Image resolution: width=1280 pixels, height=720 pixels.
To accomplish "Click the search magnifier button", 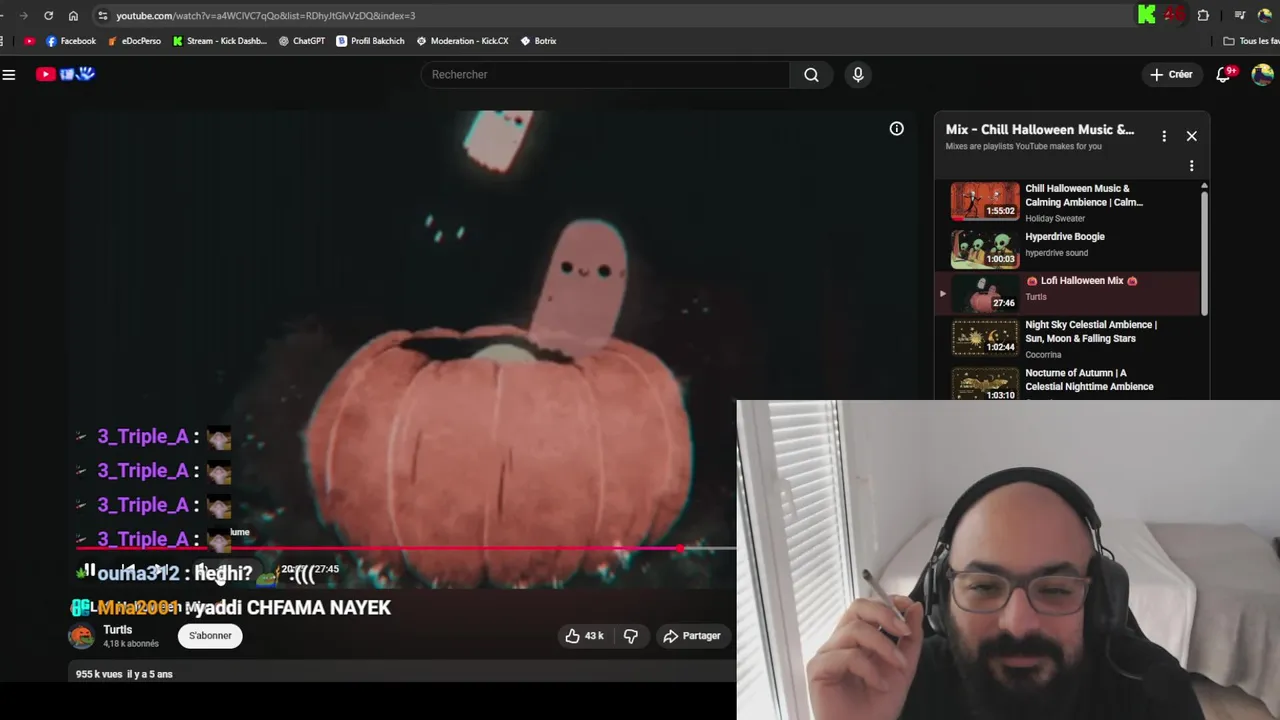I will 811,74.
